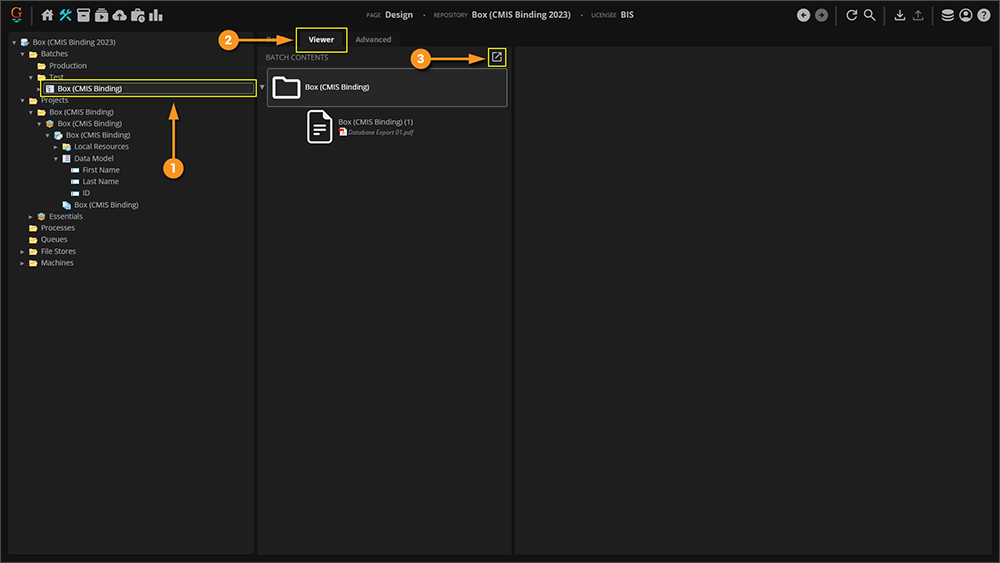The height and width of the screenshot is (563, 1000).
Task: Click the Essentials package icon
Action: click(x=41, y=216)
